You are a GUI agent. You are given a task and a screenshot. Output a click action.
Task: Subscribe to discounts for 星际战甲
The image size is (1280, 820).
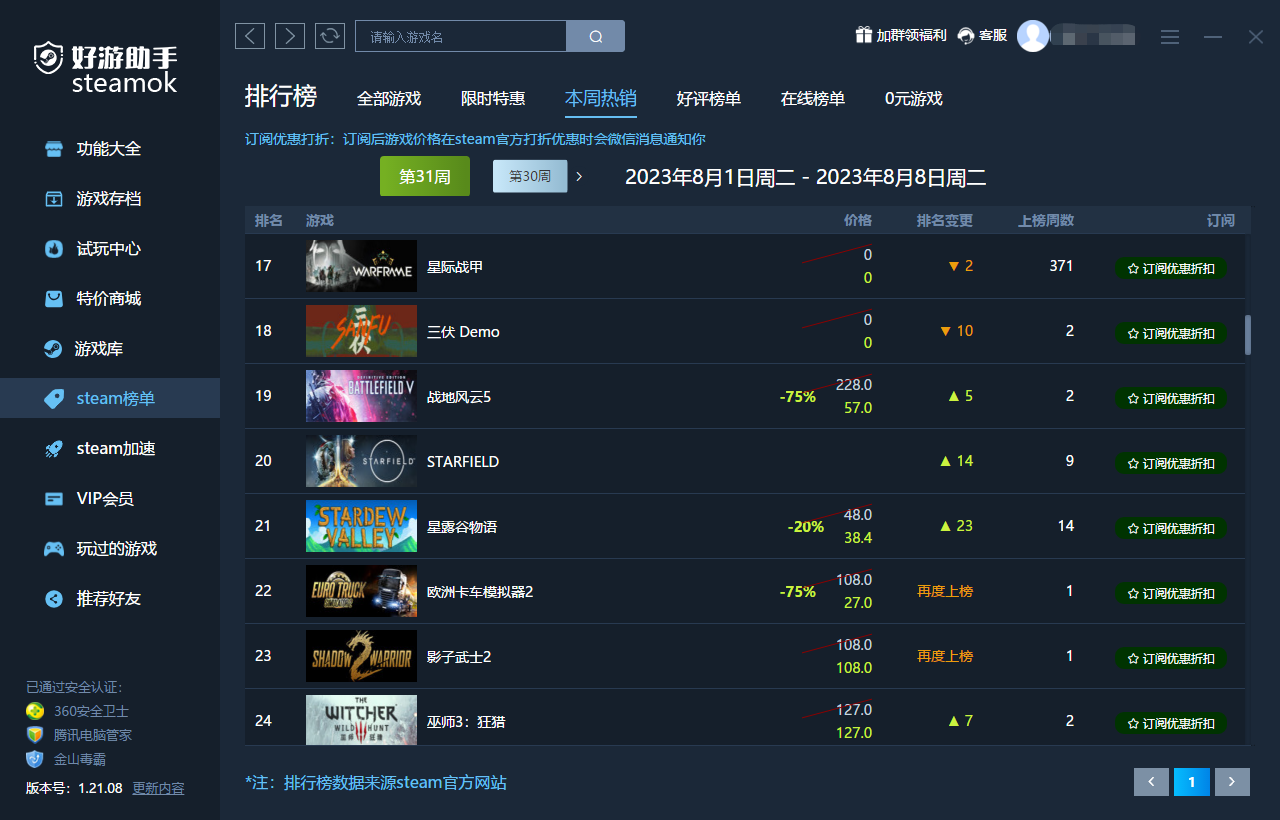(1171, 268)
